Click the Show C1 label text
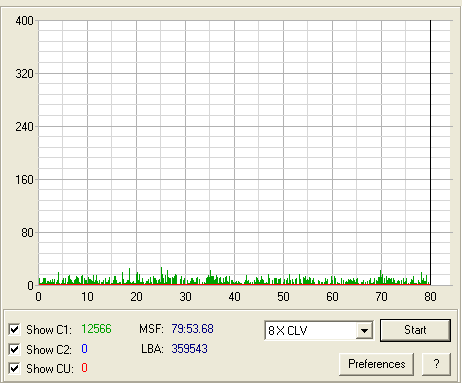Screen dimensions: 462x384 click(x=49, y=330)
